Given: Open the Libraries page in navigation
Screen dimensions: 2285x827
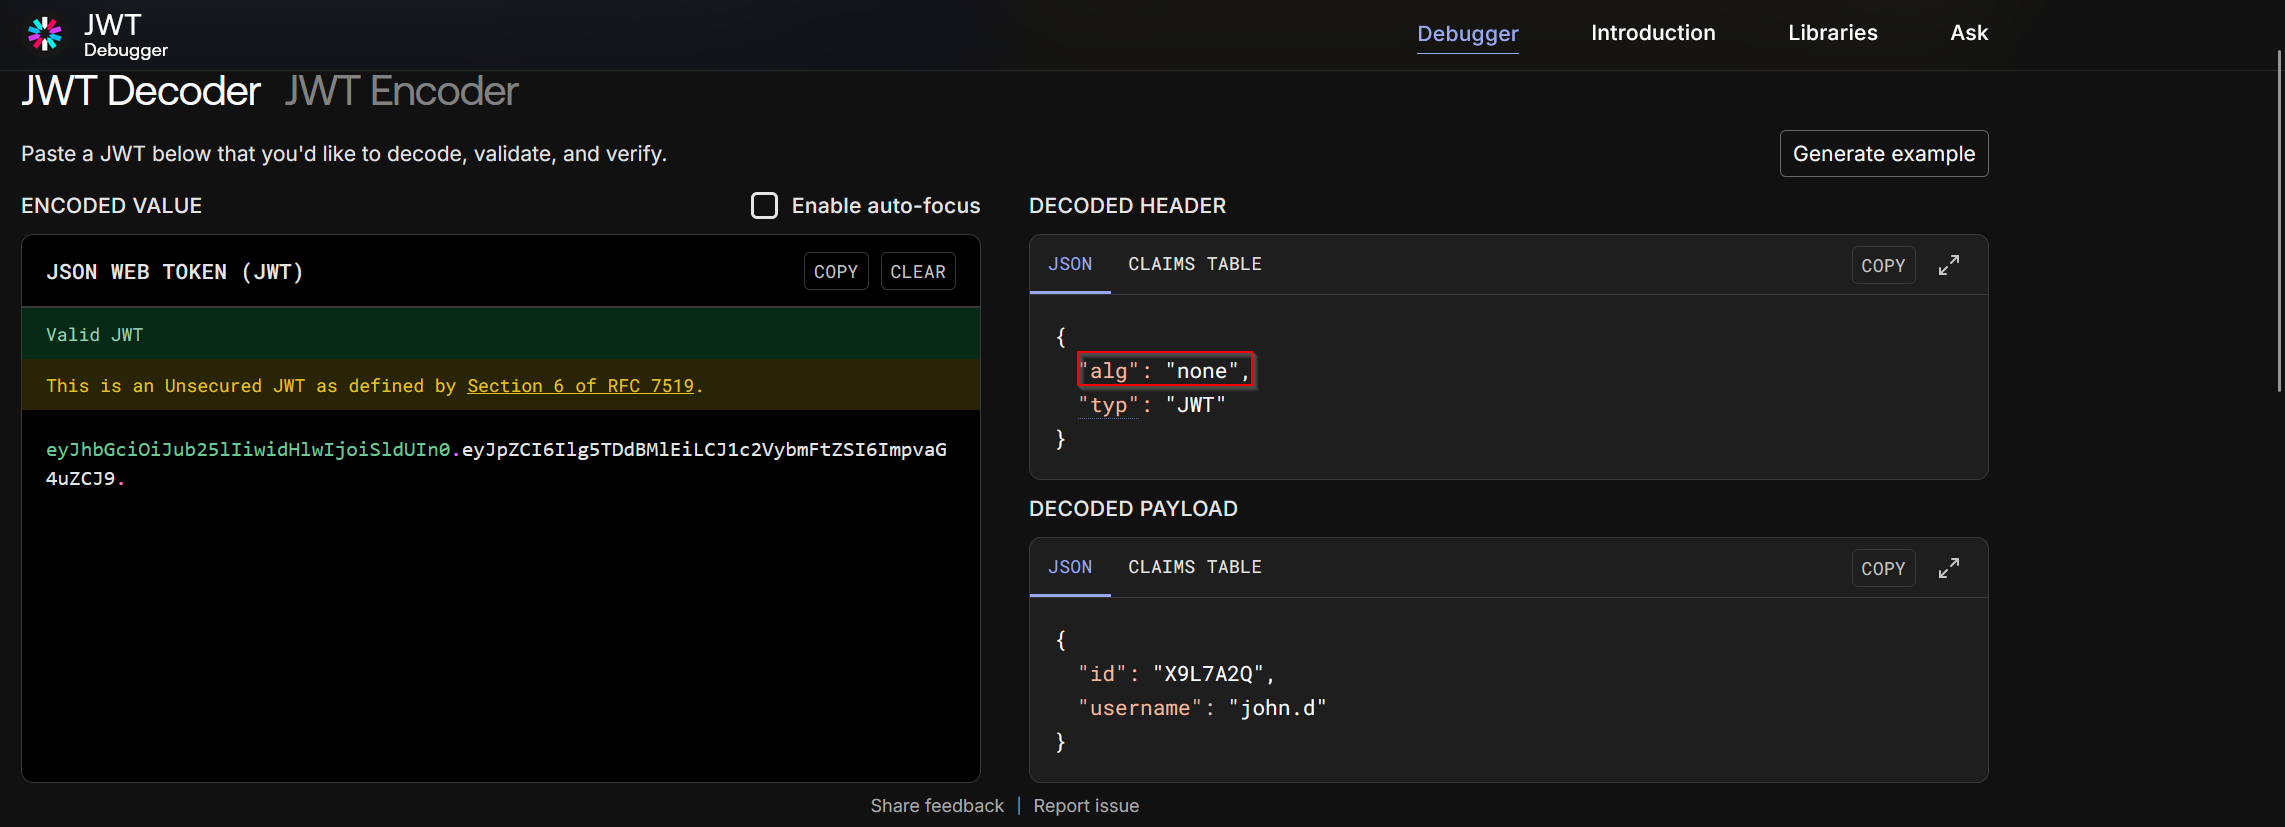Looking at the screenshot, I should [x=1832, y=33].
